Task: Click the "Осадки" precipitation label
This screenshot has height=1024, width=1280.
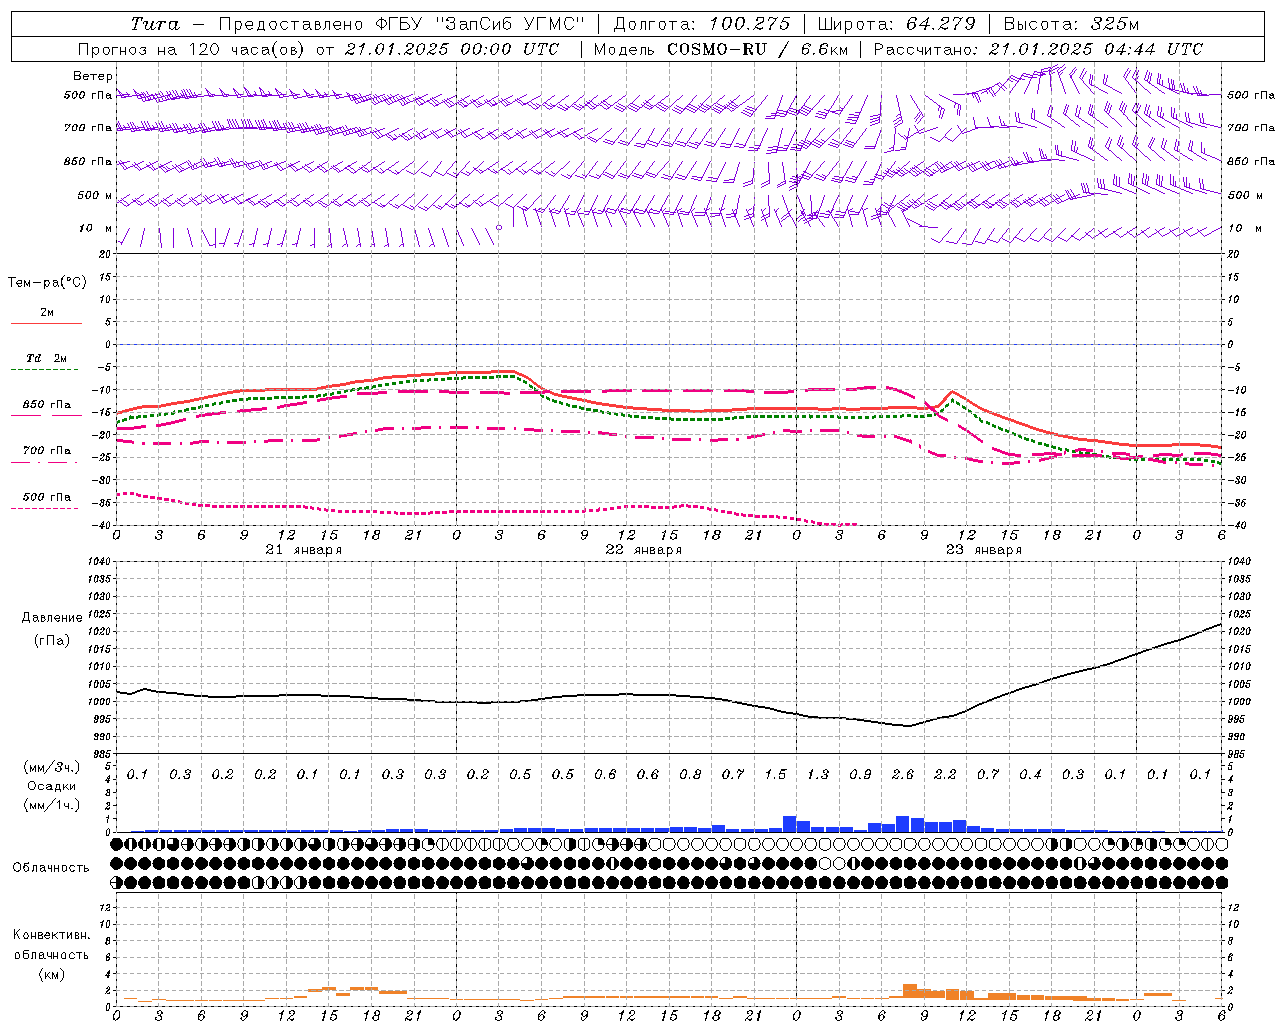Action: coord(51,786)
